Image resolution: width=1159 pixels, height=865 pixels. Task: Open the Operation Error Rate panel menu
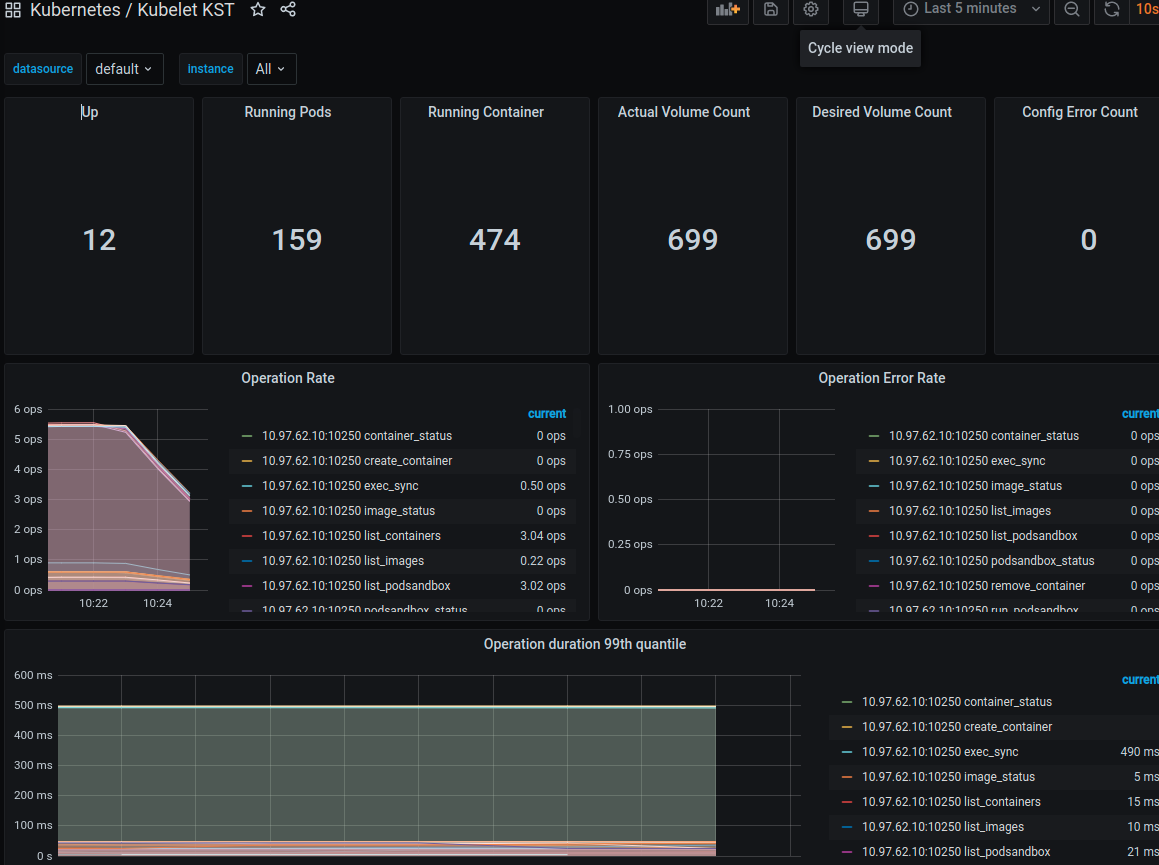pyautogui.click(x=882, y=378)
